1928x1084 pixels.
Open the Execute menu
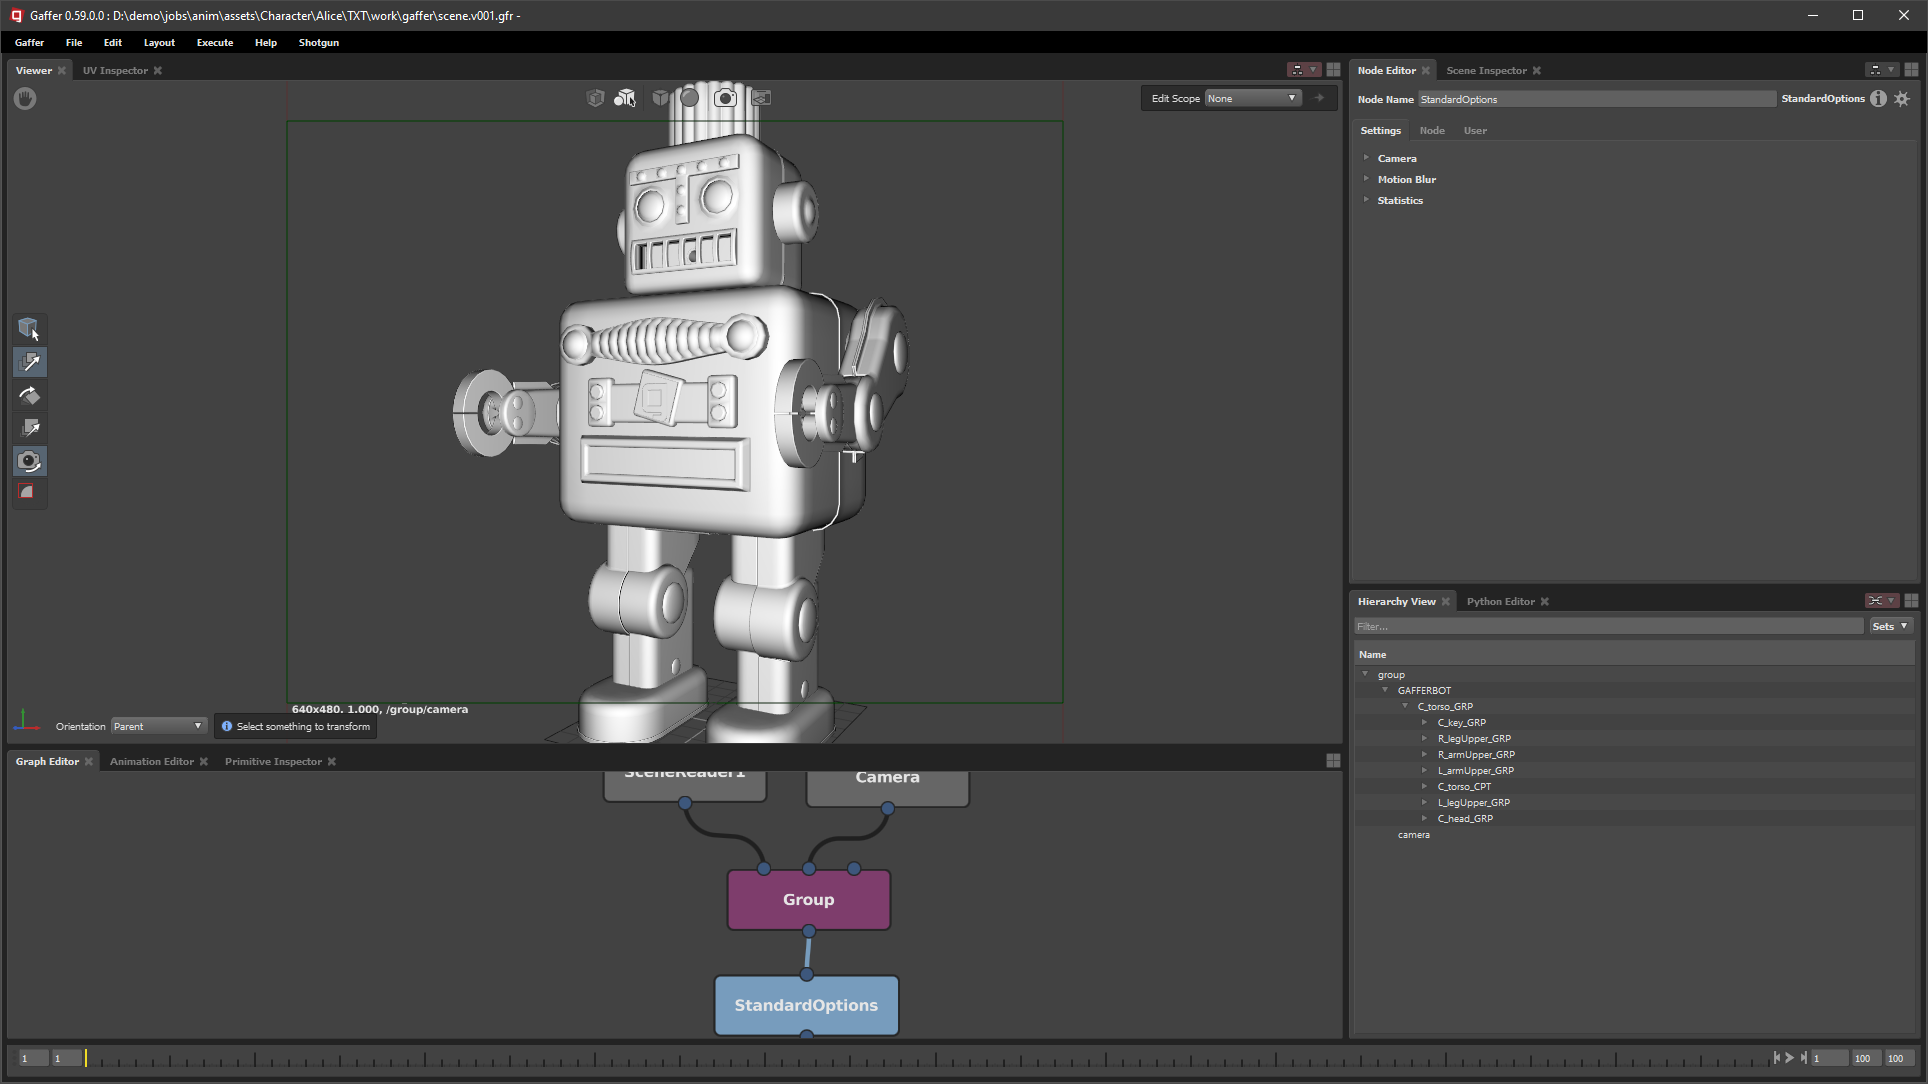(214, 43)
